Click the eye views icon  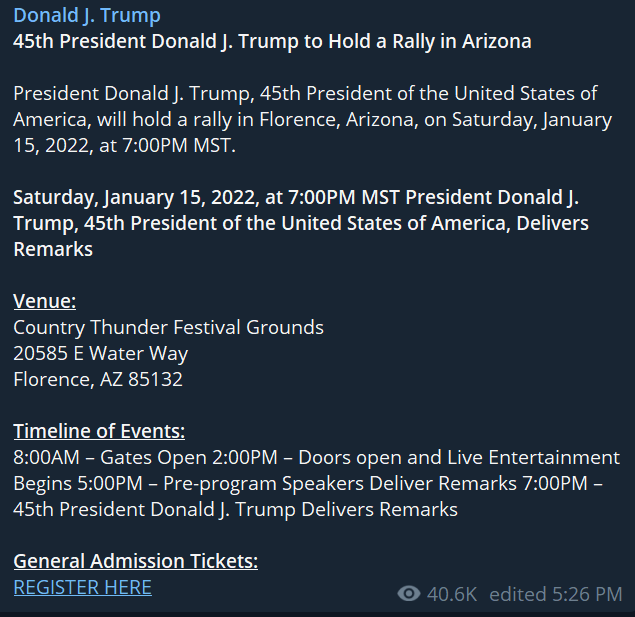point(408,594)
